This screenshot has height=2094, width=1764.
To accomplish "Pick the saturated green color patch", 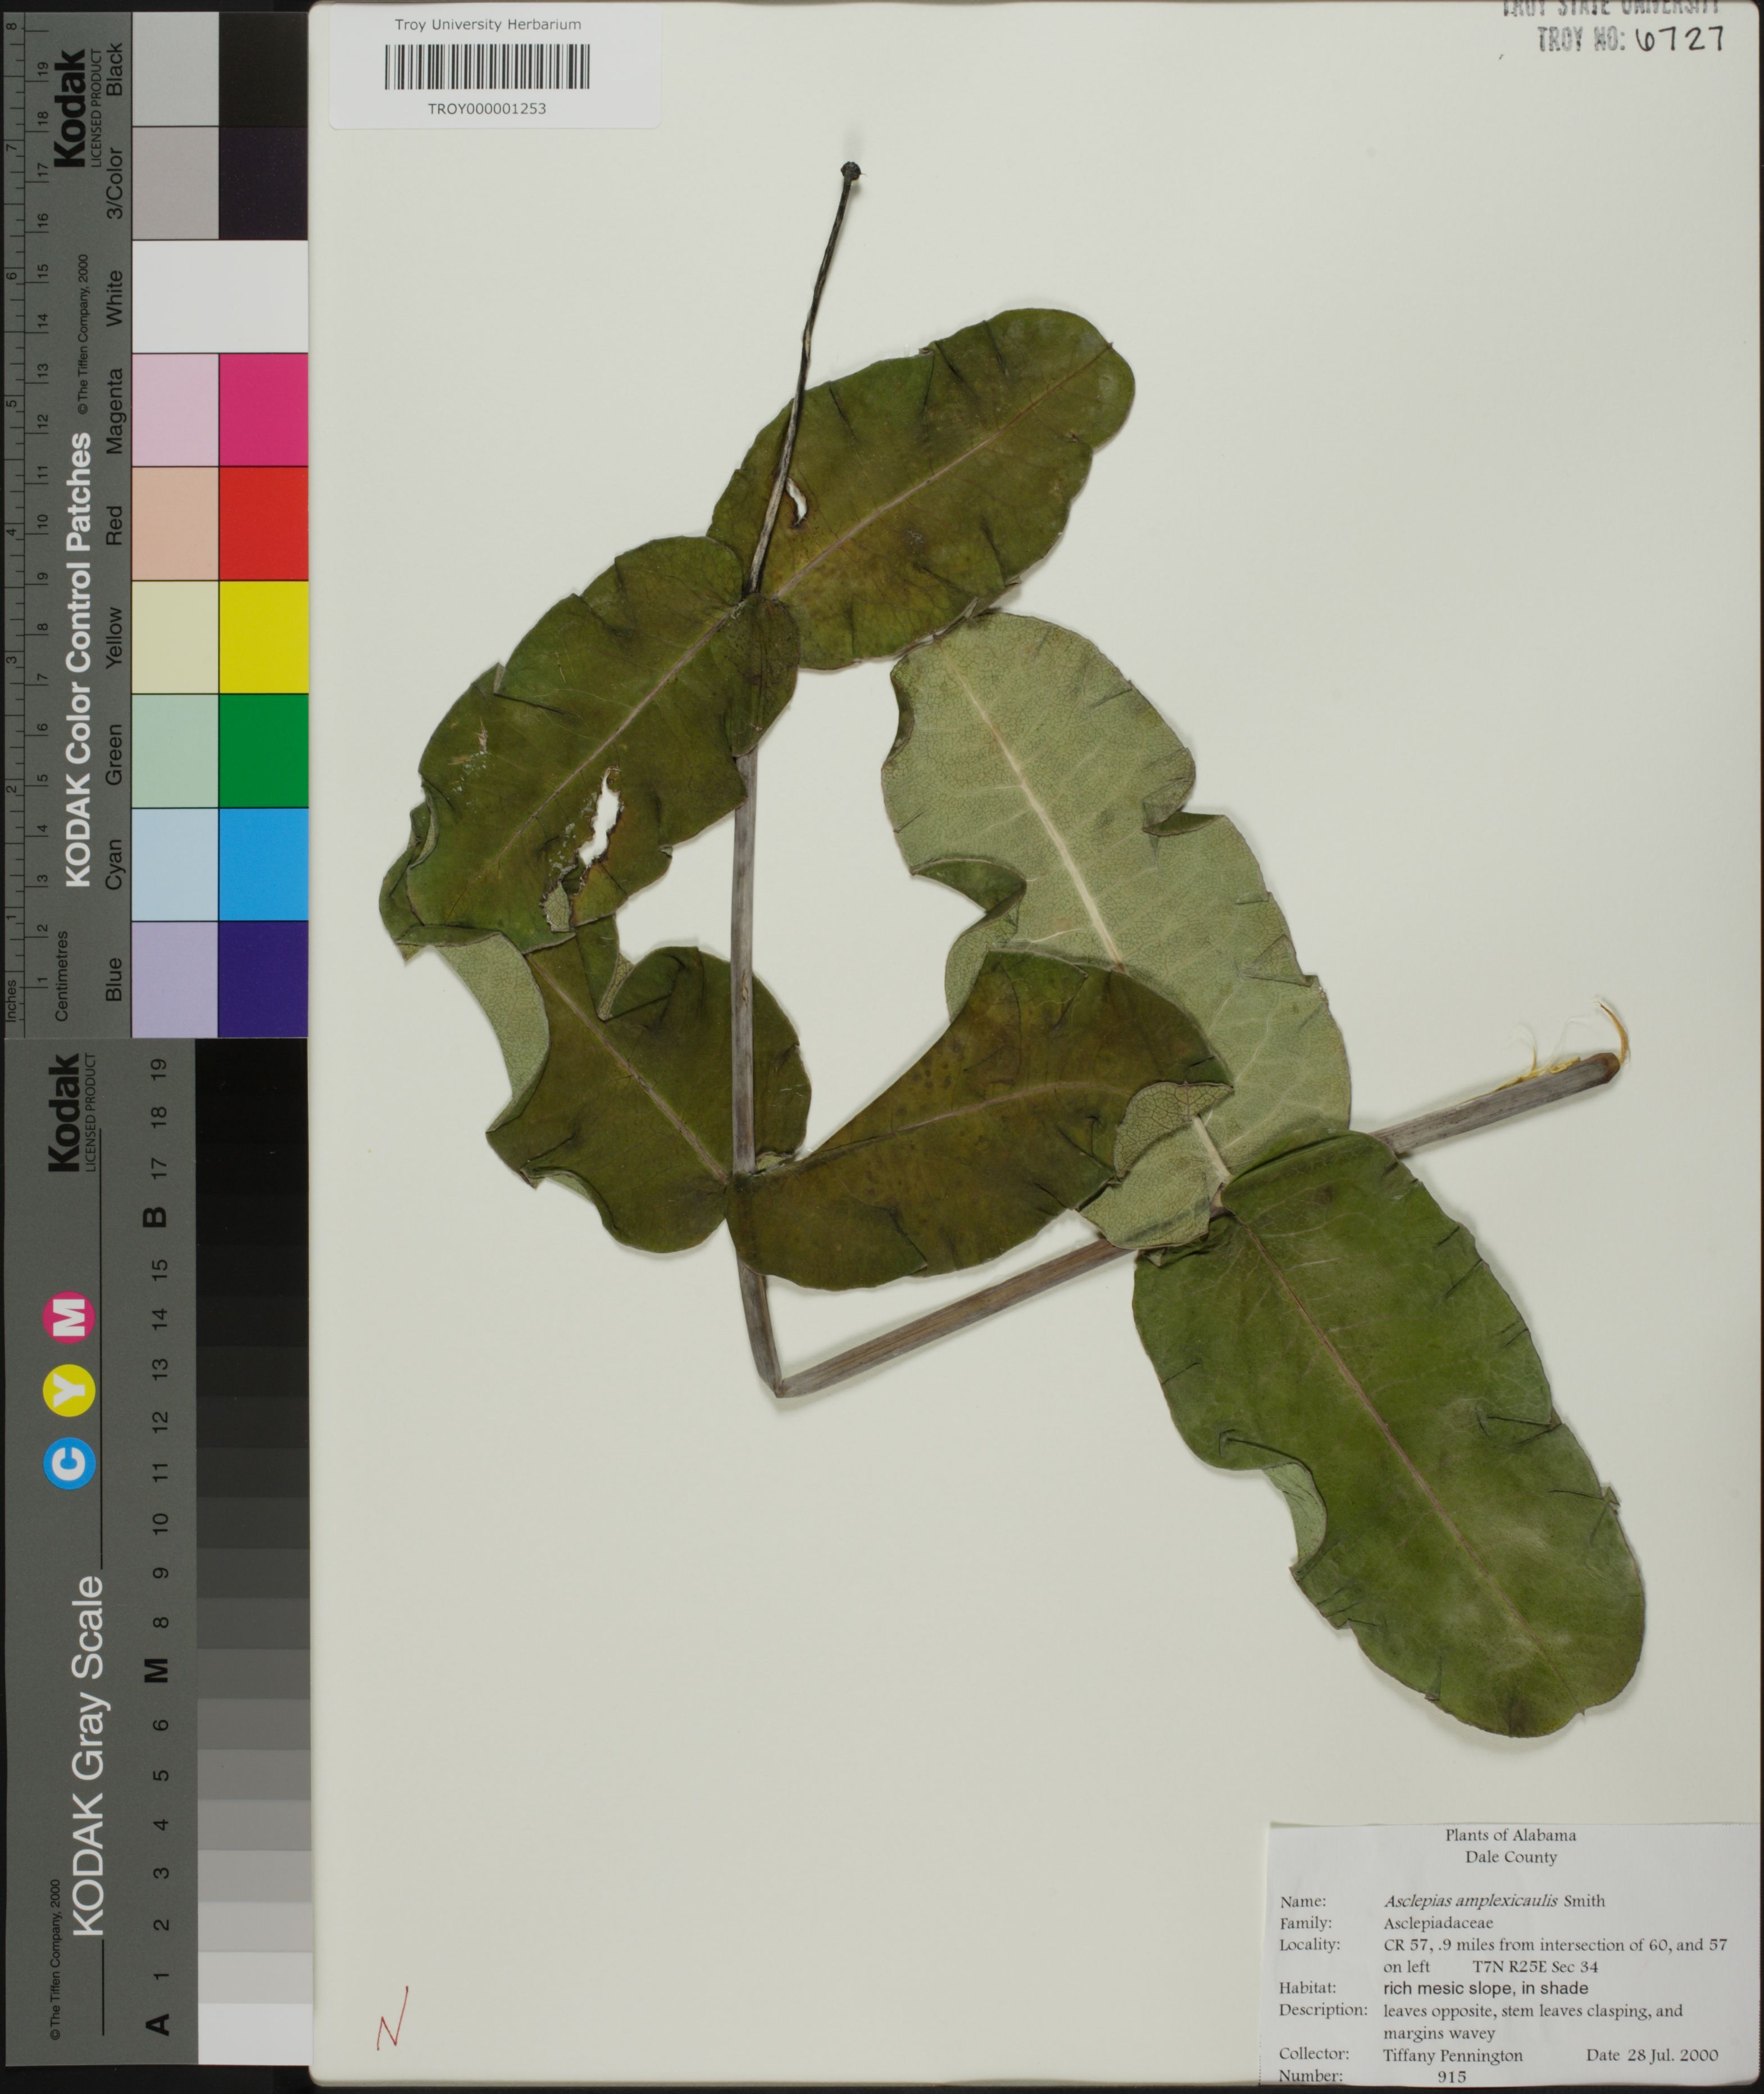I will (x=263, y=750).
